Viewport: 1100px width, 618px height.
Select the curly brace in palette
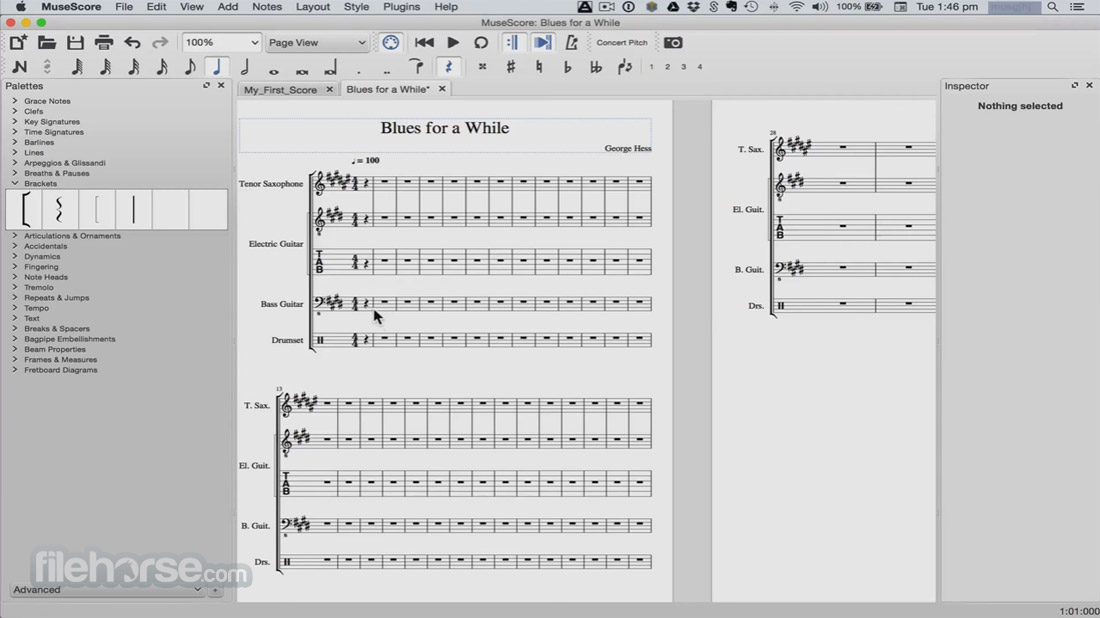tap(60, 209)
